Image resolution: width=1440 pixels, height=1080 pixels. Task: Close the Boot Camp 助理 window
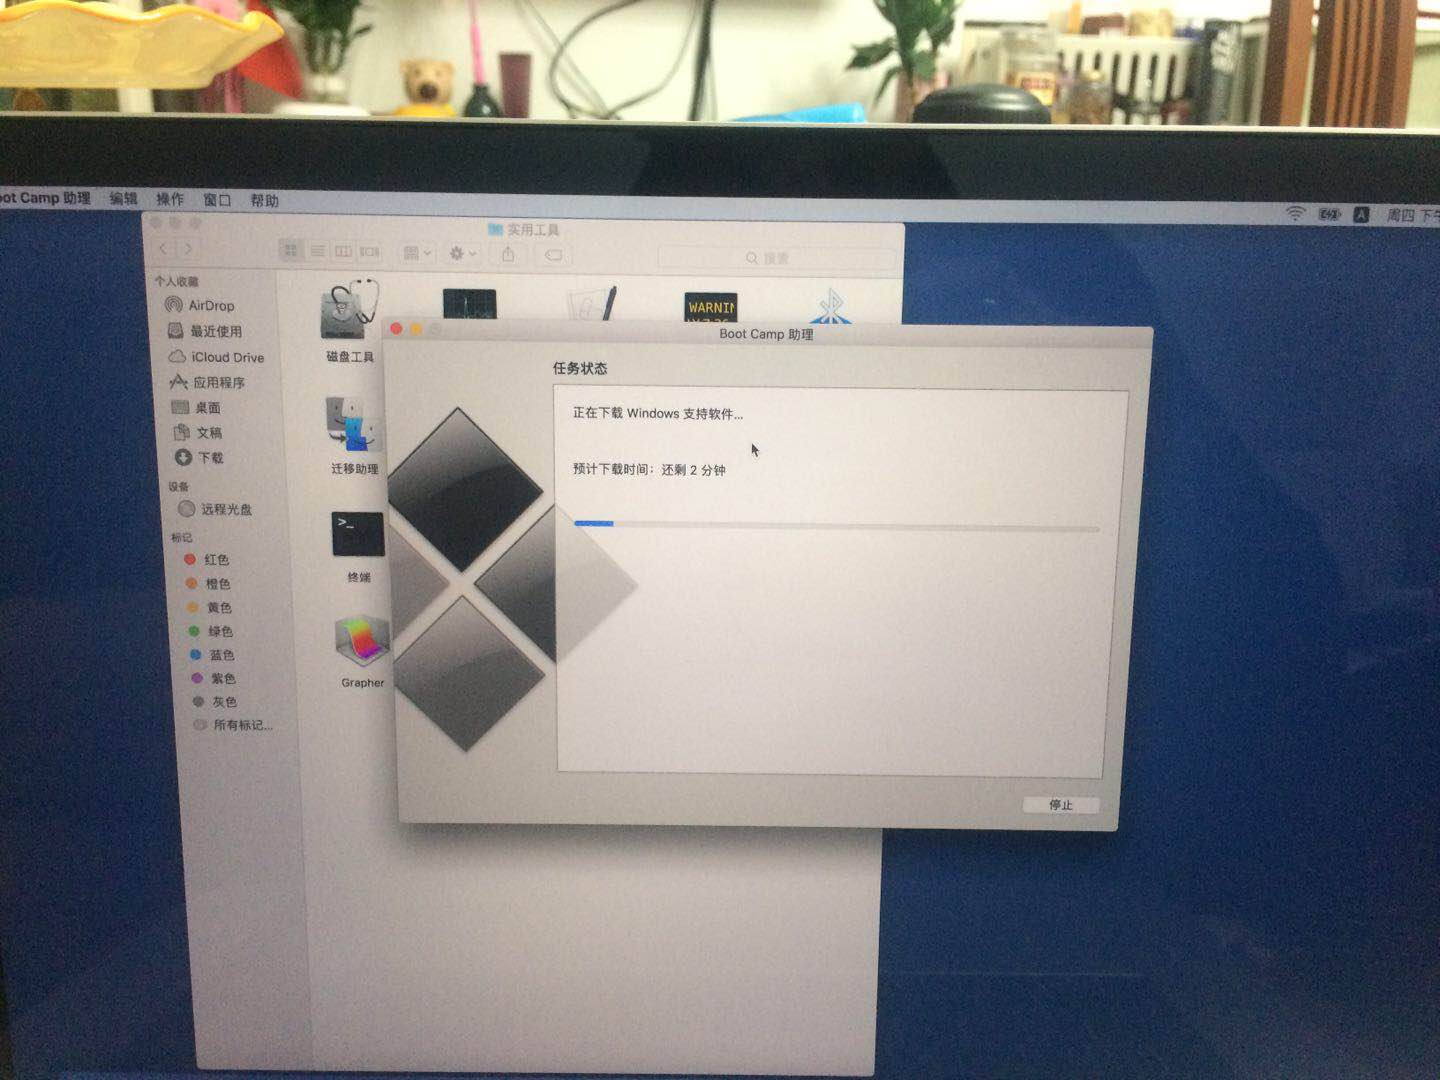(x=396, y=328)
